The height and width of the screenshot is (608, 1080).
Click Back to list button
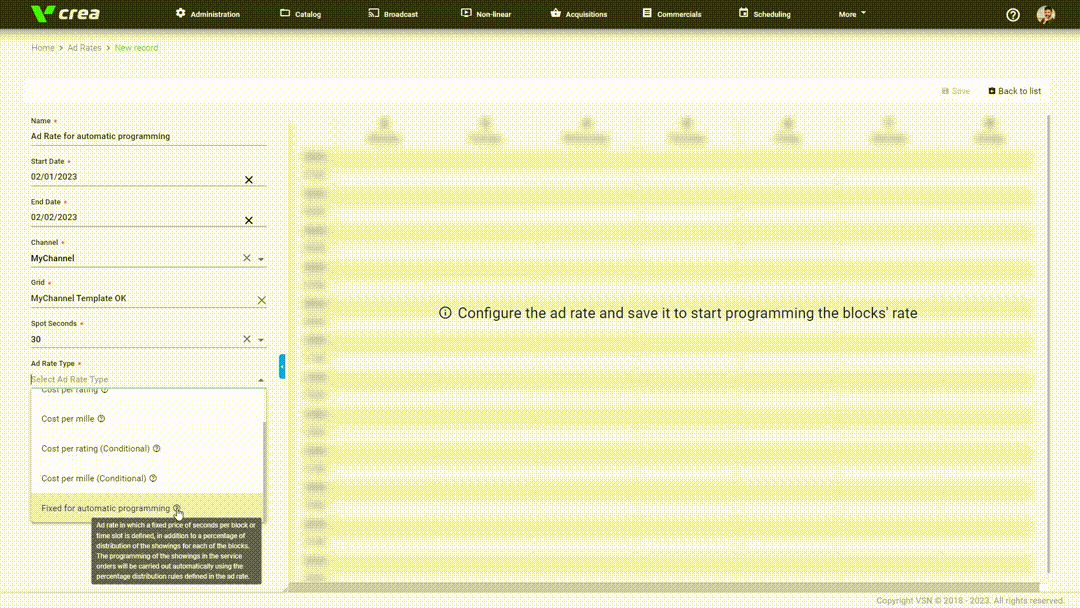tap(1015, 91)
